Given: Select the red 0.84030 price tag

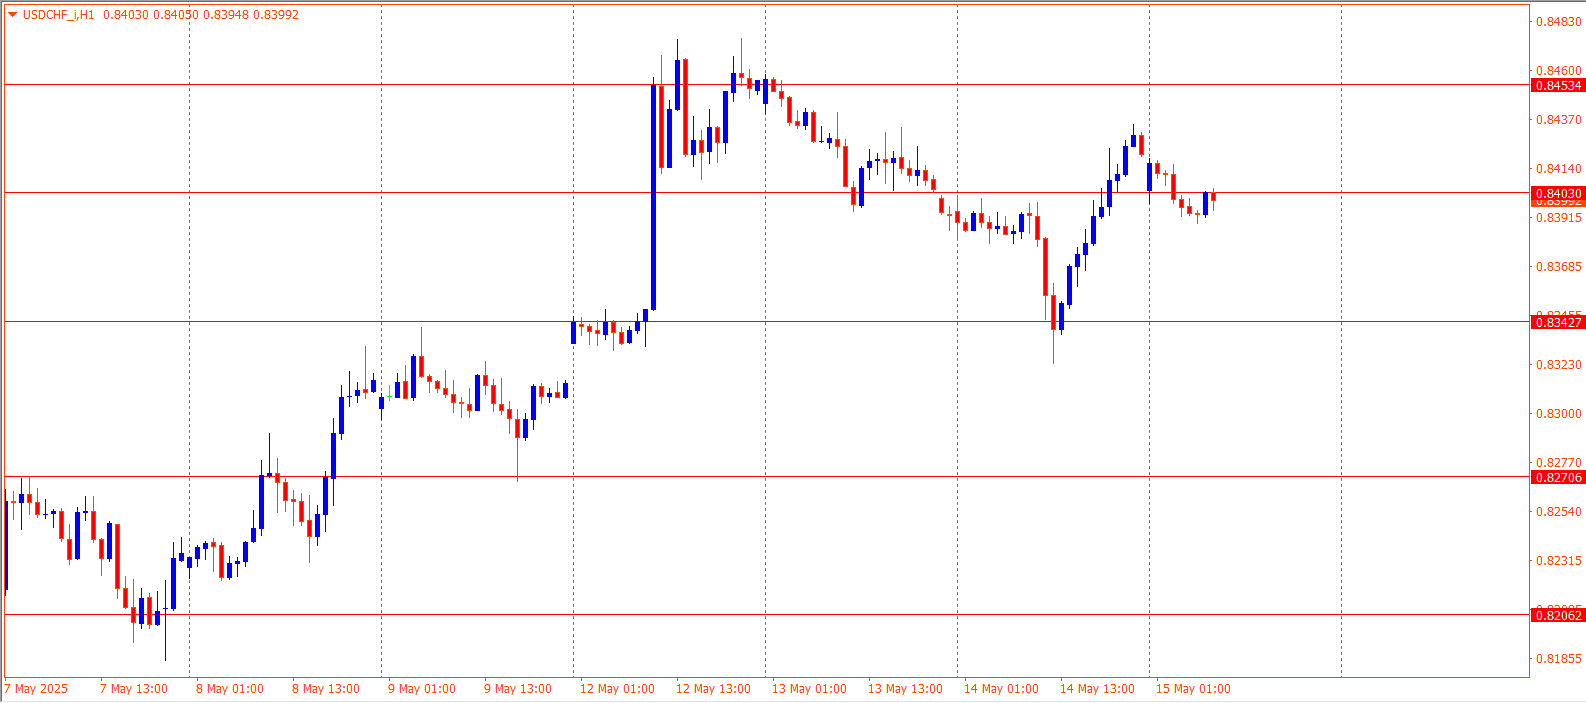Looking at the screenshot, I should pos(1558,193).
